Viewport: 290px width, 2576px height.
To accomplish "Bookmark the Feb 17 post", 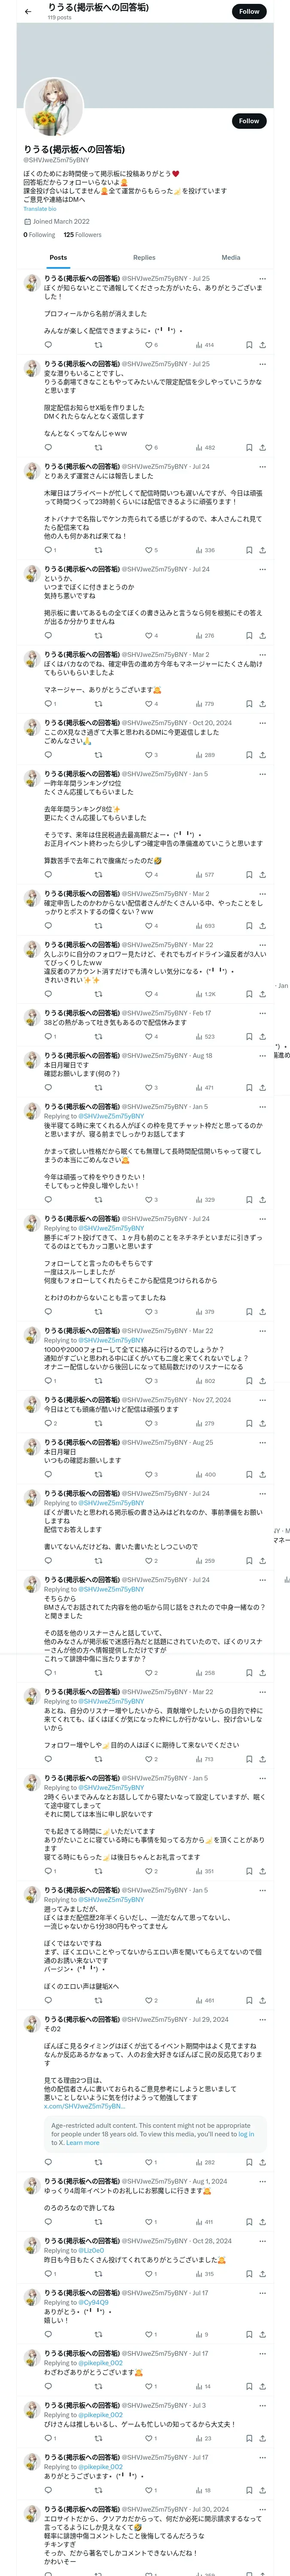I will point(248,1037).
